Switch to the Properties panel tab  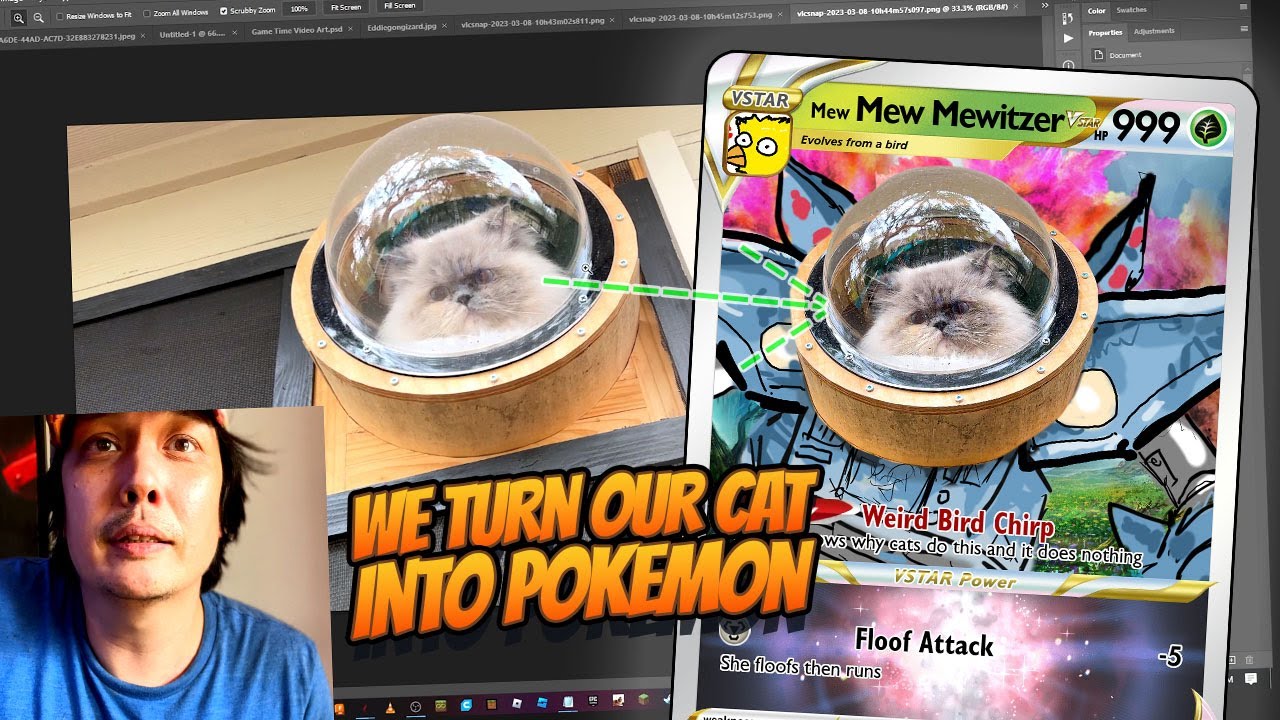point(1105,33)
